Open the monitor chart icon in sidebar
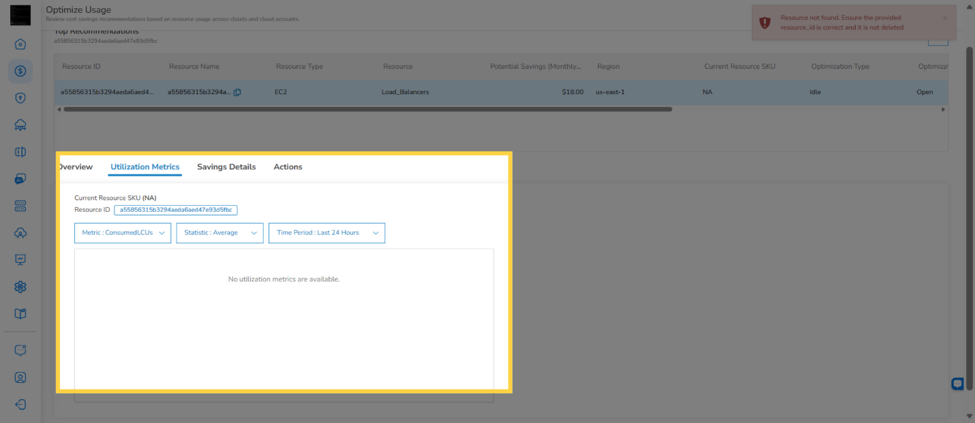The width and height of the screenshot is (975, 423). coord(21,259)
